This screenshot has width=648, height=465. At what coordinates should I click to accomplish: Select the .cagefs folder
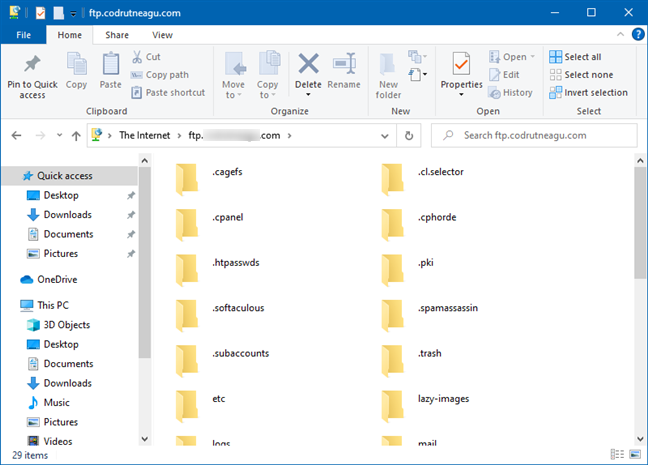pos(209,177)
